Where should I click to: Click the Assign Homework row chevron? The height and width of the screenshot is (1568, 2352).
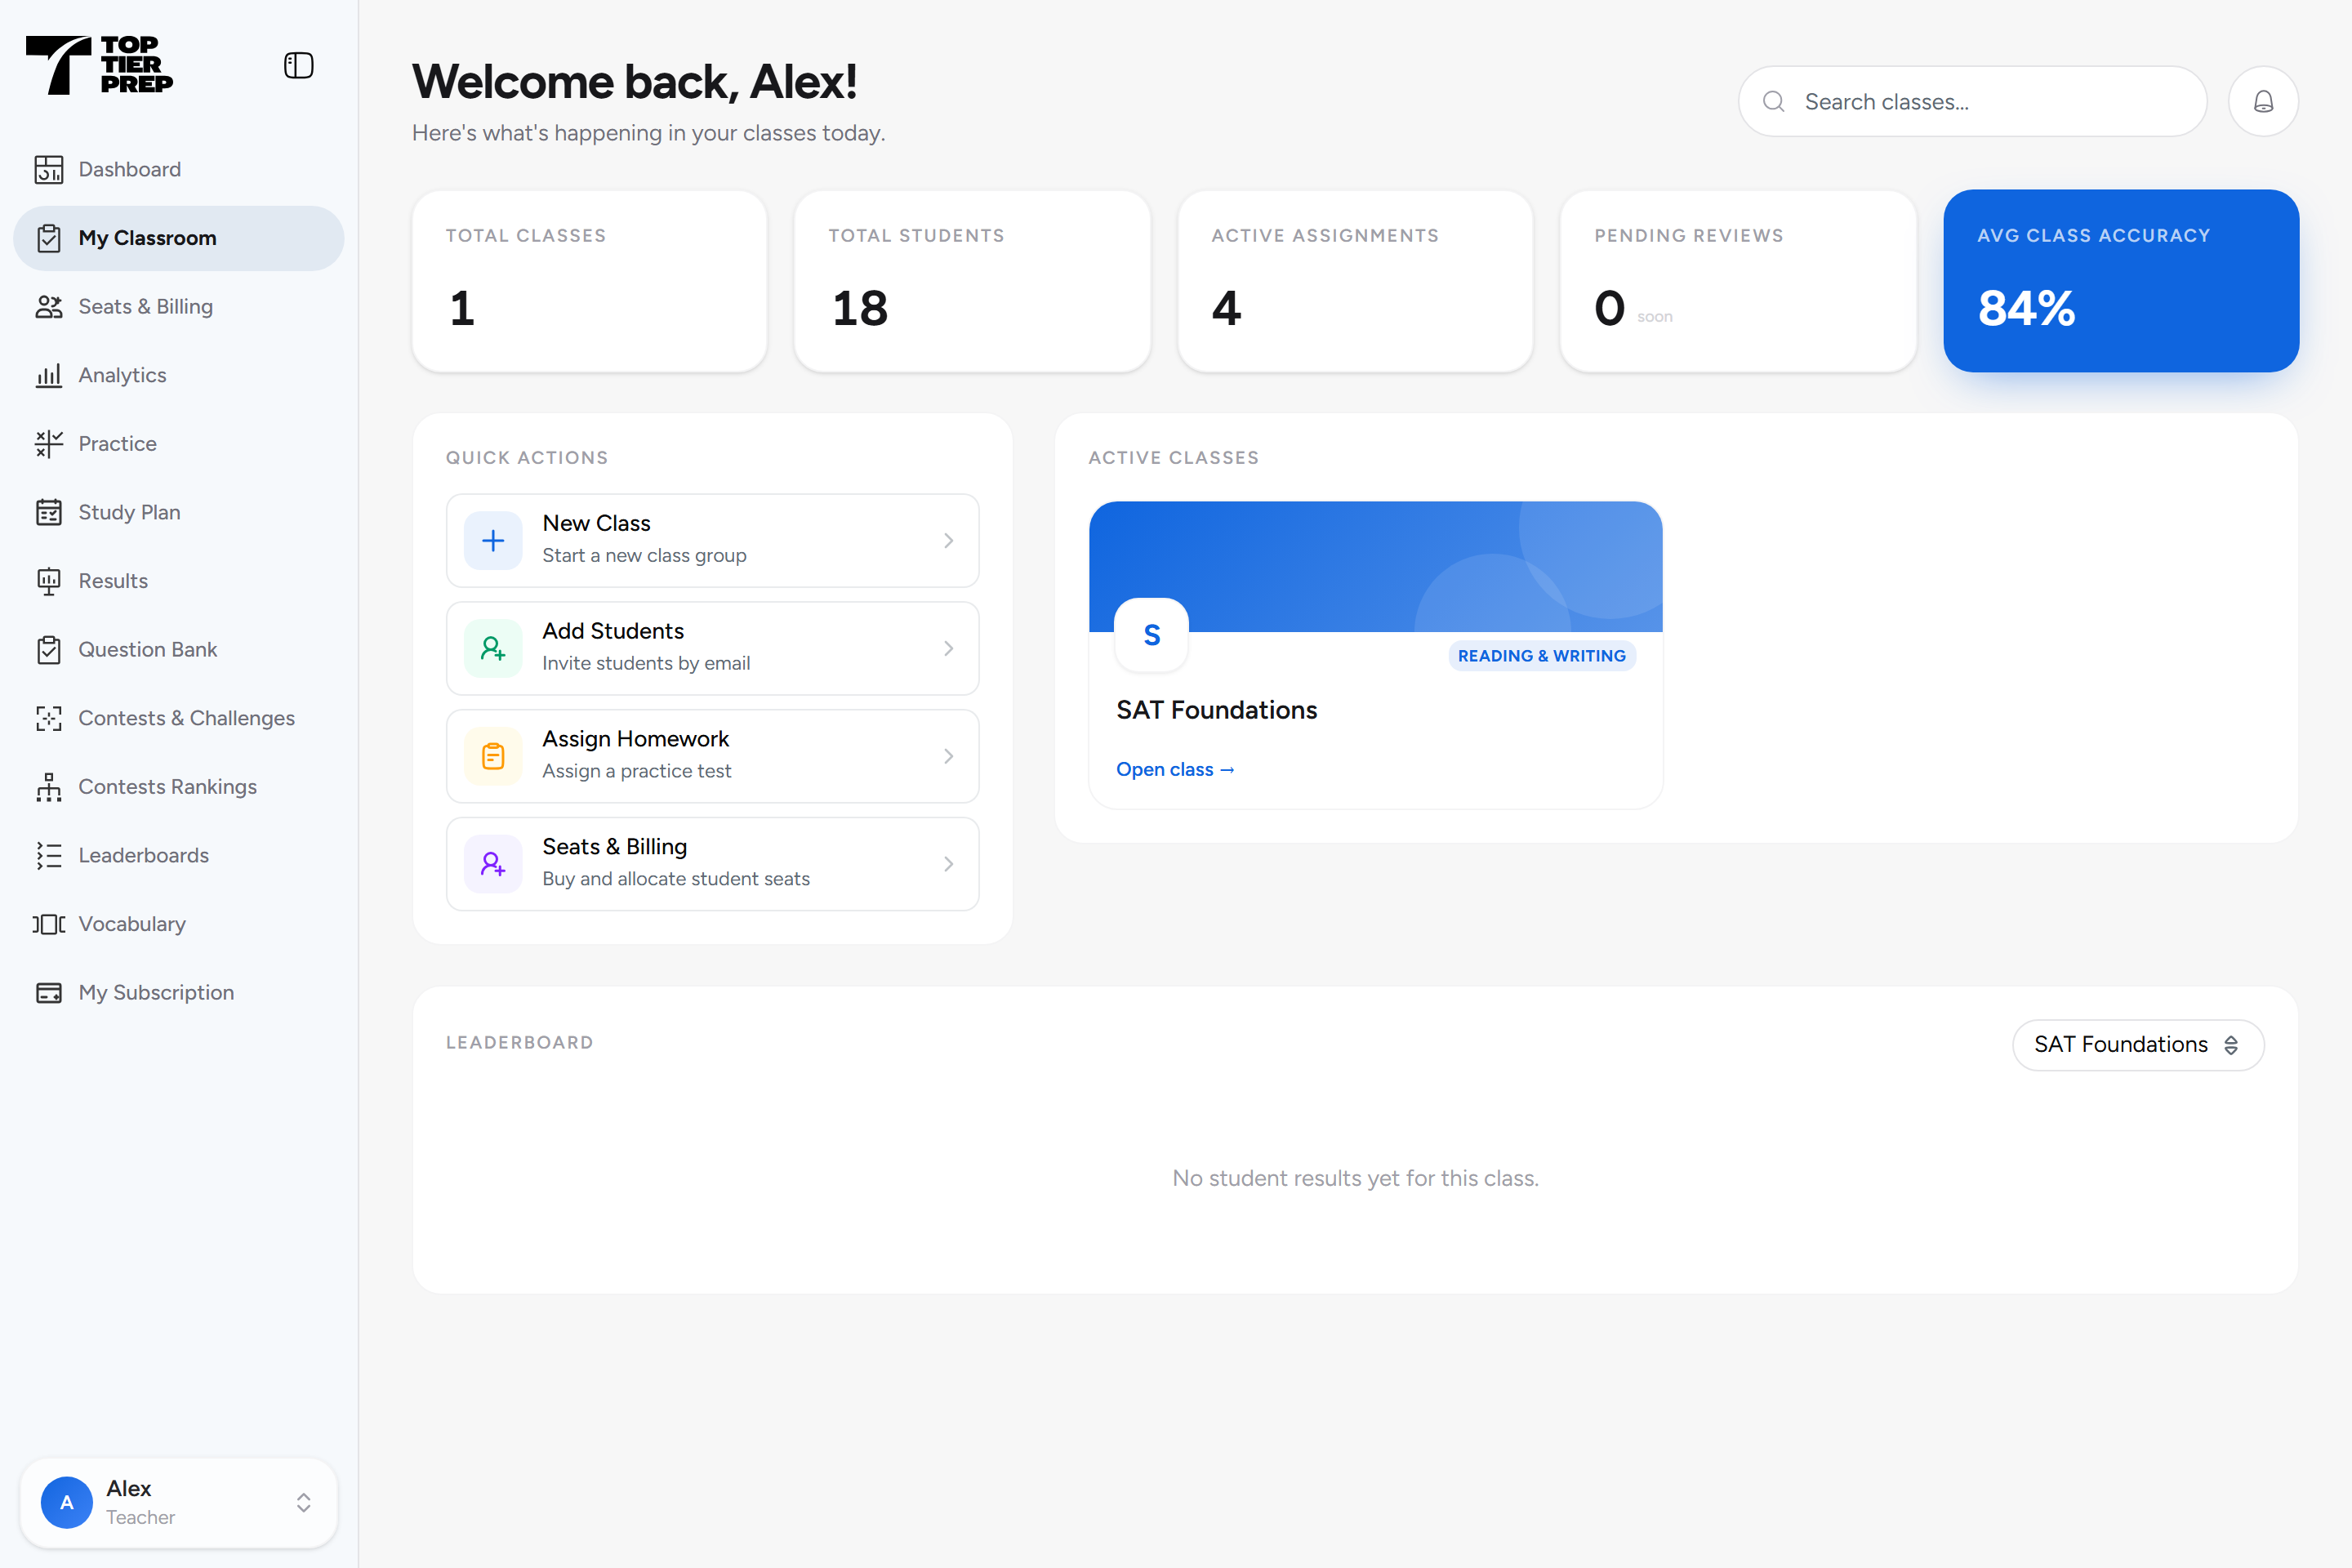point(948,757)
